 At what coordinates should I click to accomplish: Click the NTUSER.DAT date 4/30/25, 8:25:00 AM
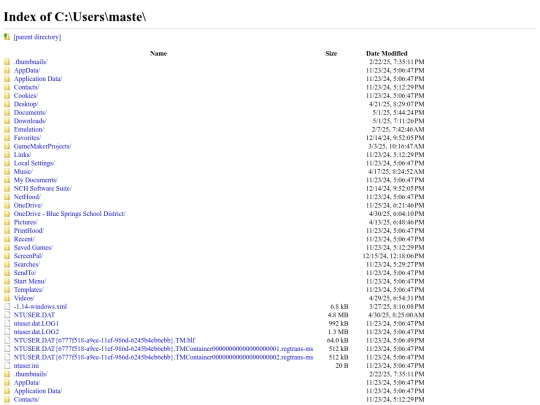point(396,315)
